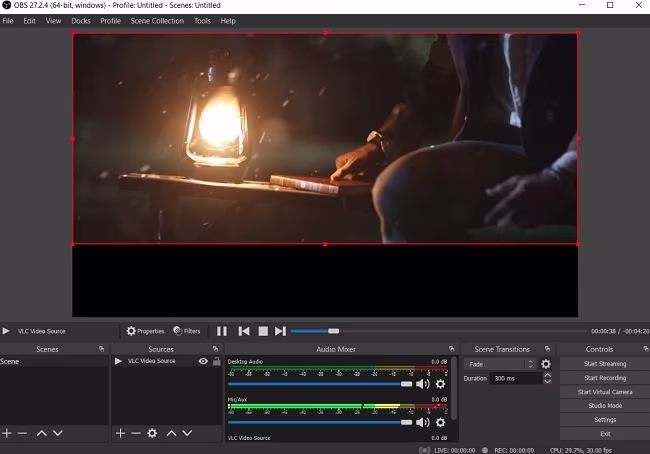Open the Profile menu

110,21
